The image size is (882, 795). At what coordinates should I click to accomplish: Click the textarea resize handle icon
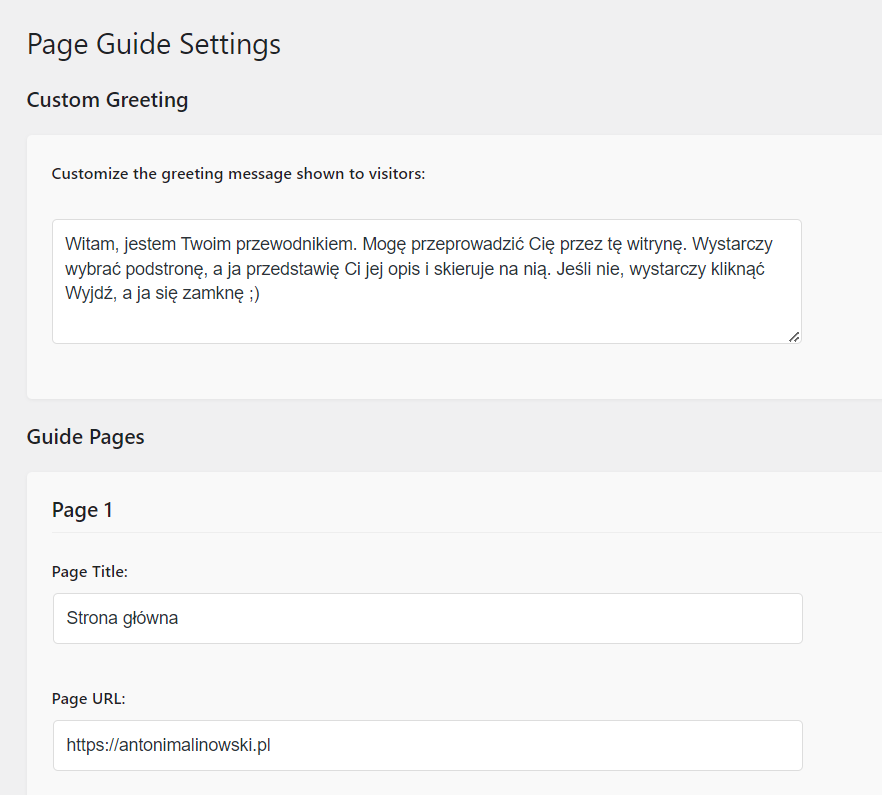tap(794, 336)
